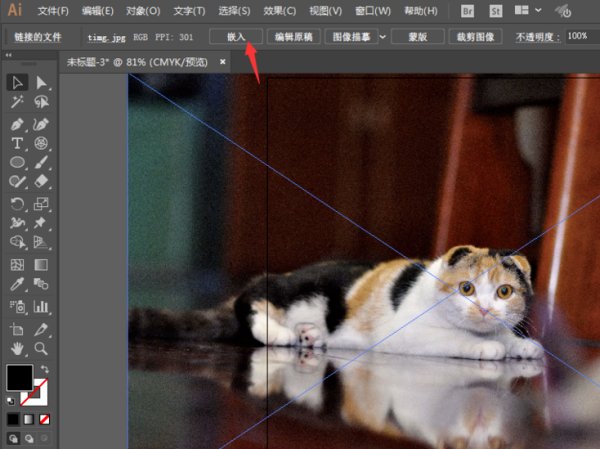Viewport: 600px width, 449px height.
Task: Open the 编辑(E) menu
Action: click(98, 11)
